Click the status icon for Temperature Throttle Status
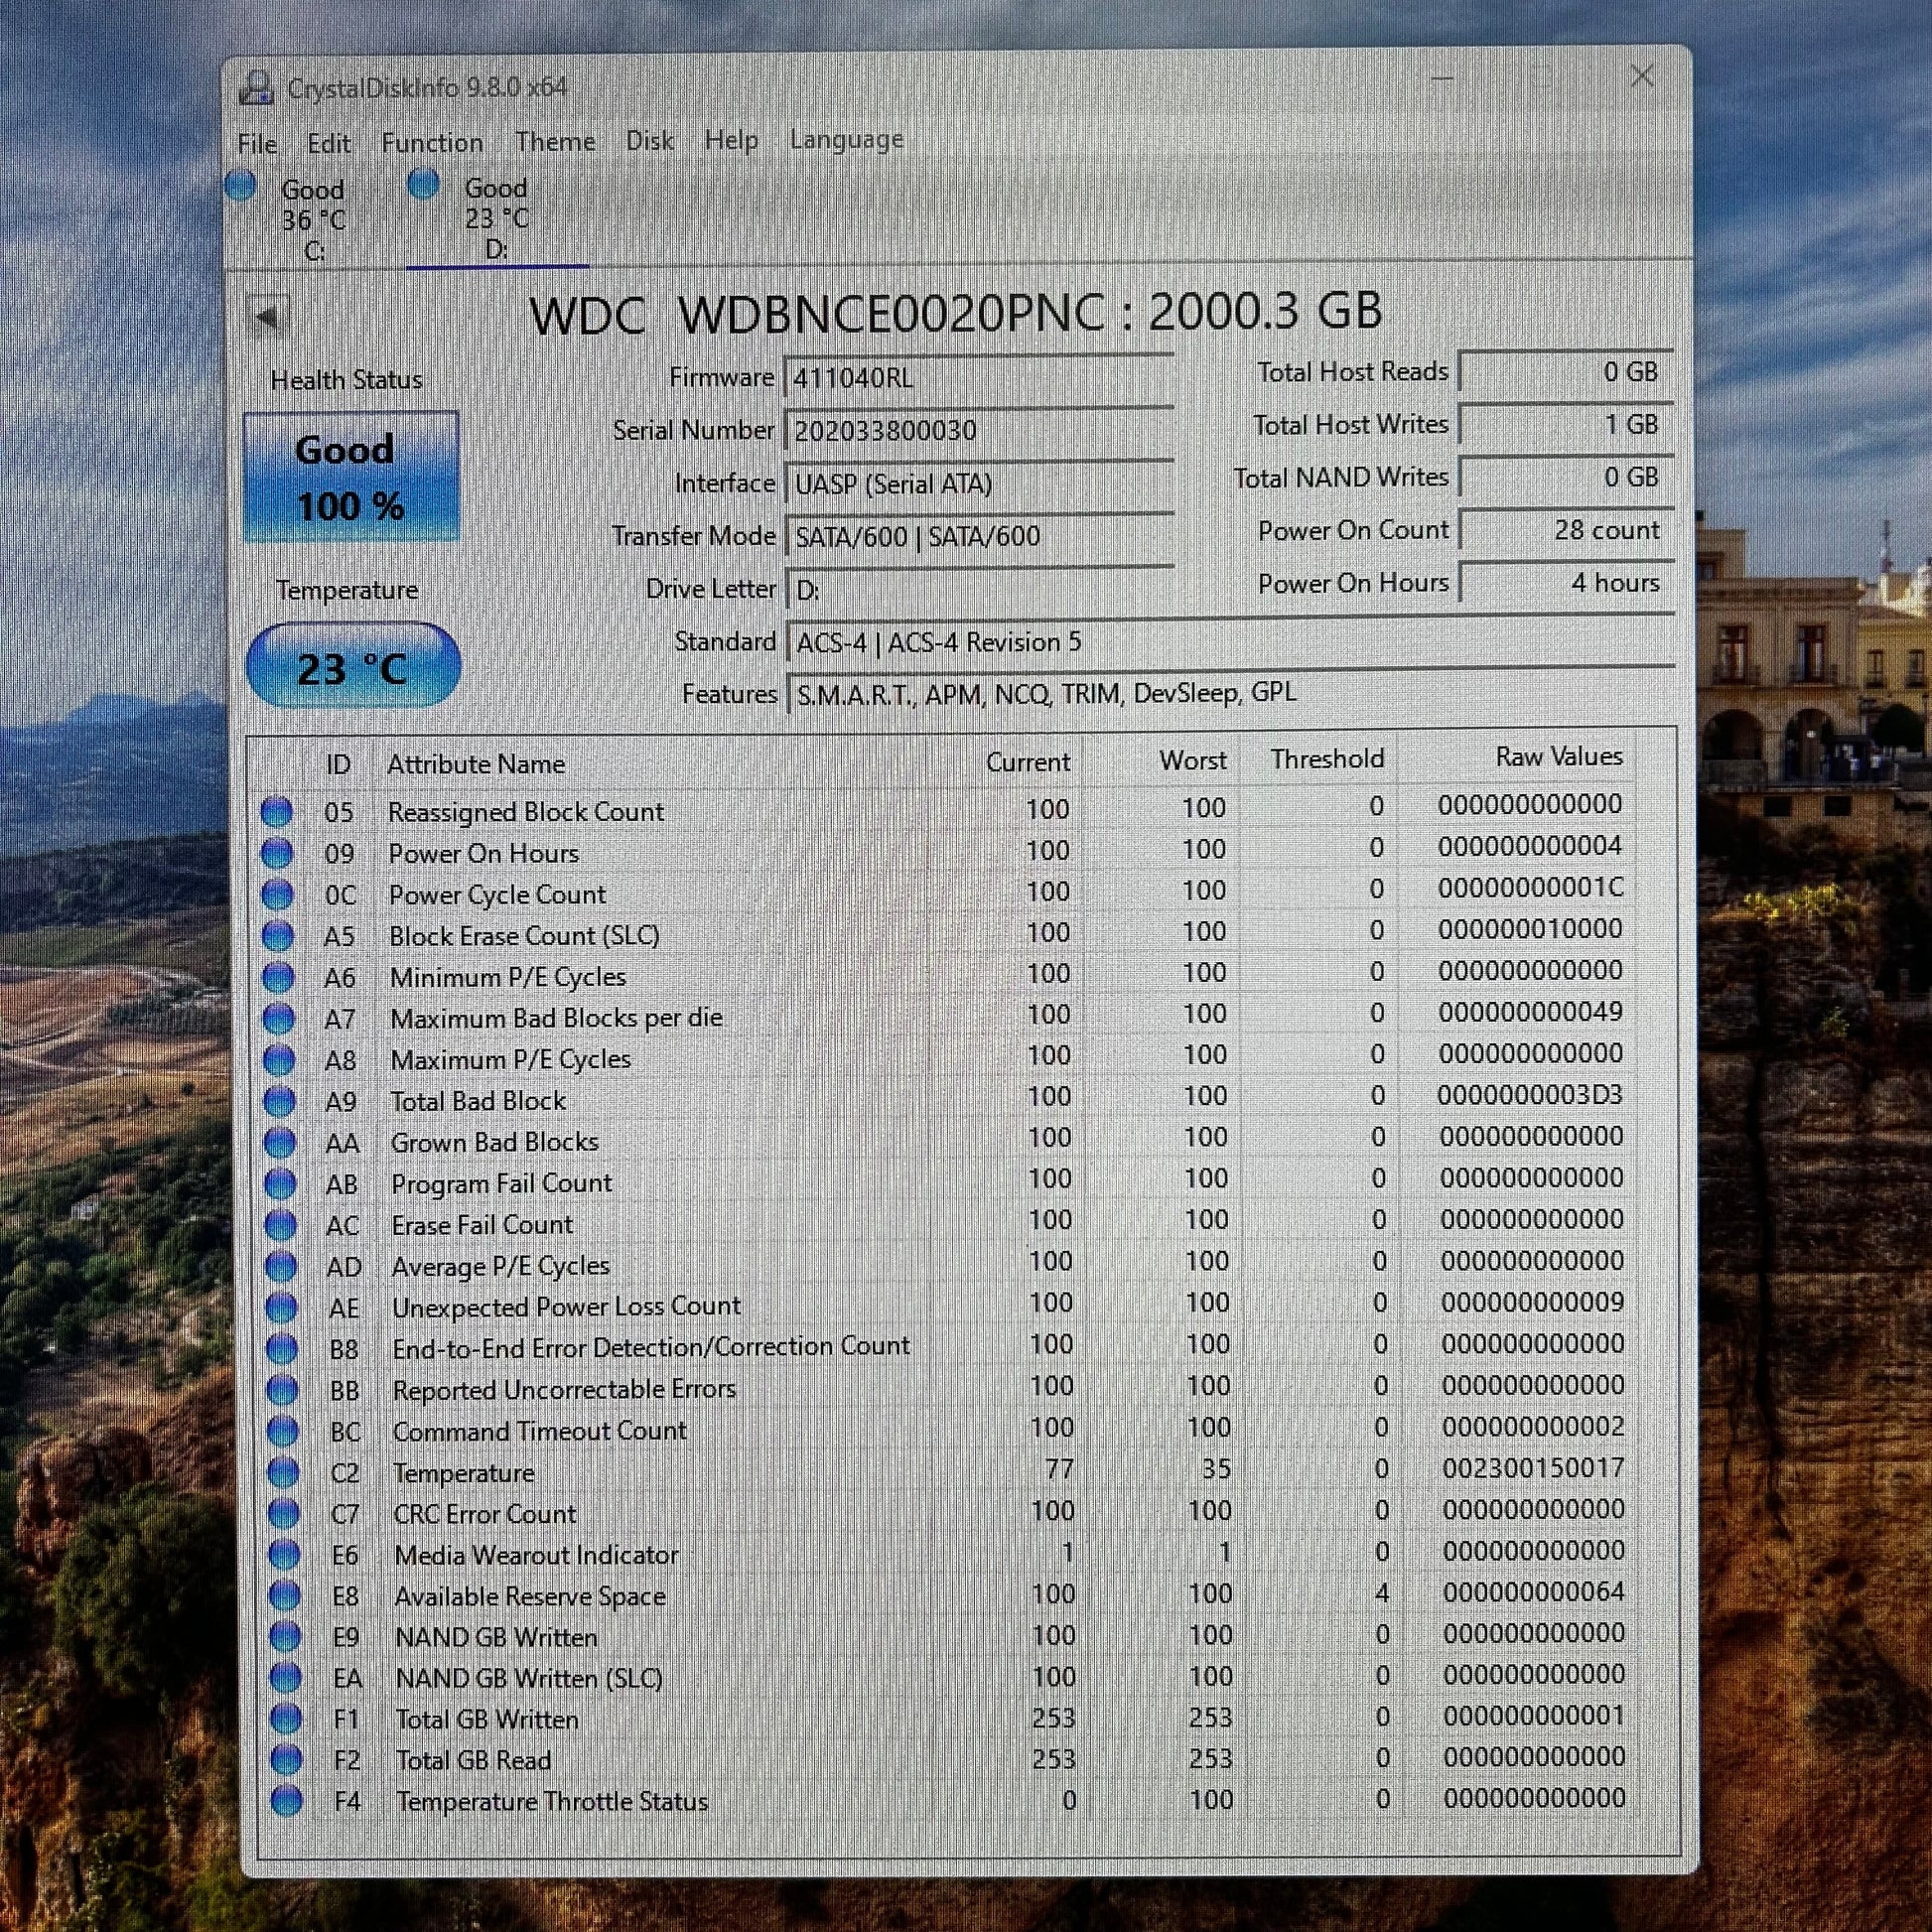Viewport: 1932px width, 1932px height. pyautogui.click(x=287, y=1801)
